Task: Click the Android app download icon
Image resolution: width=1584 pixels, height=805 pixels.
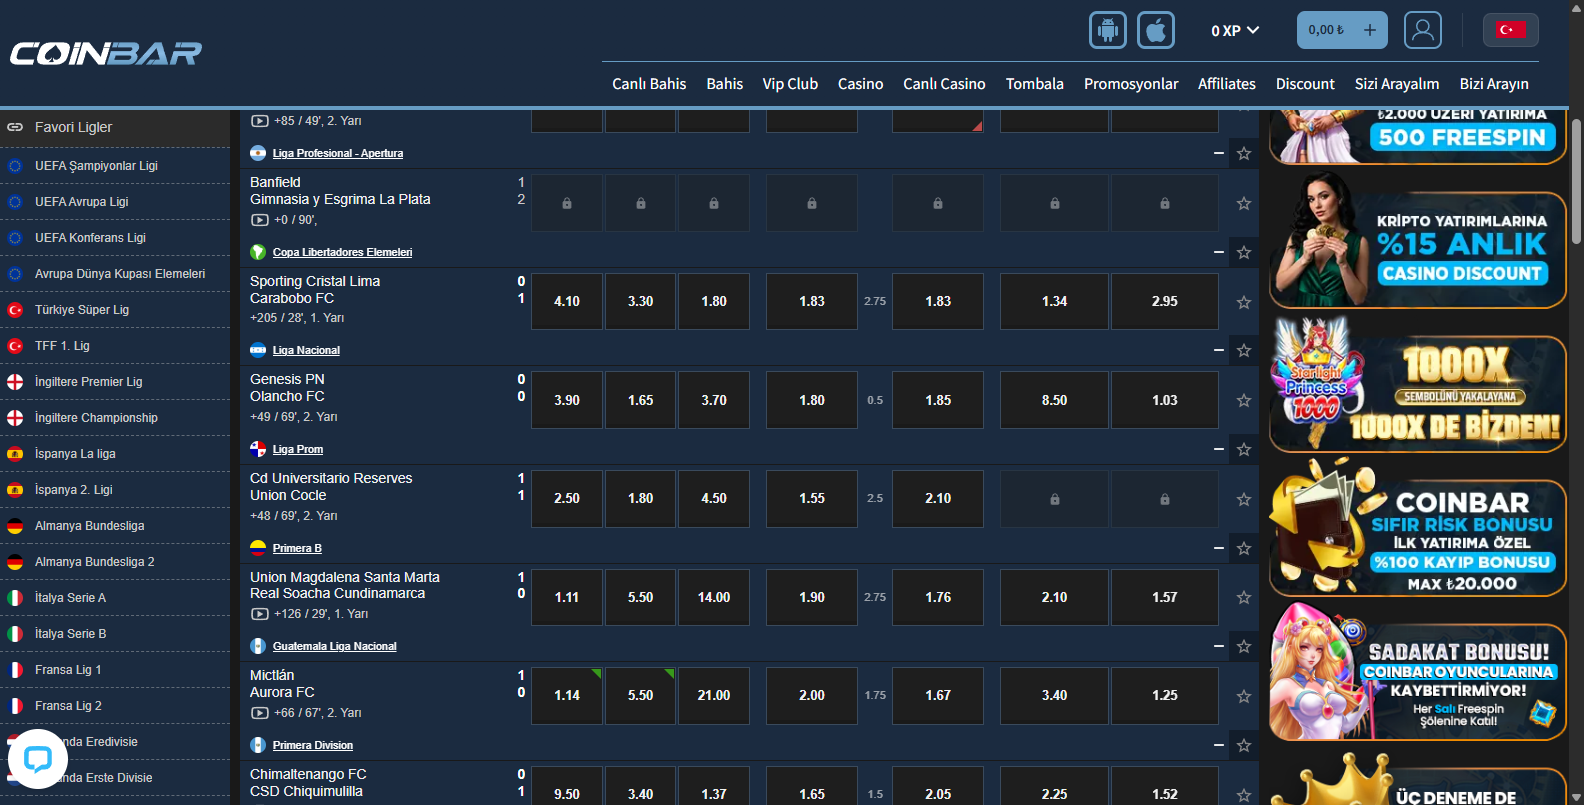Action: 1107,30
